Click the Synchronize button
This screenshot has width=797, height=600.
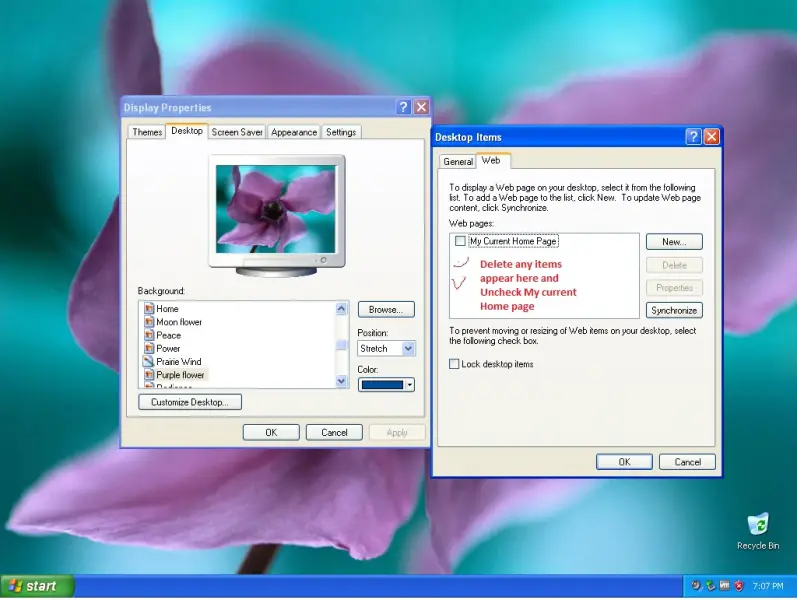674,310
